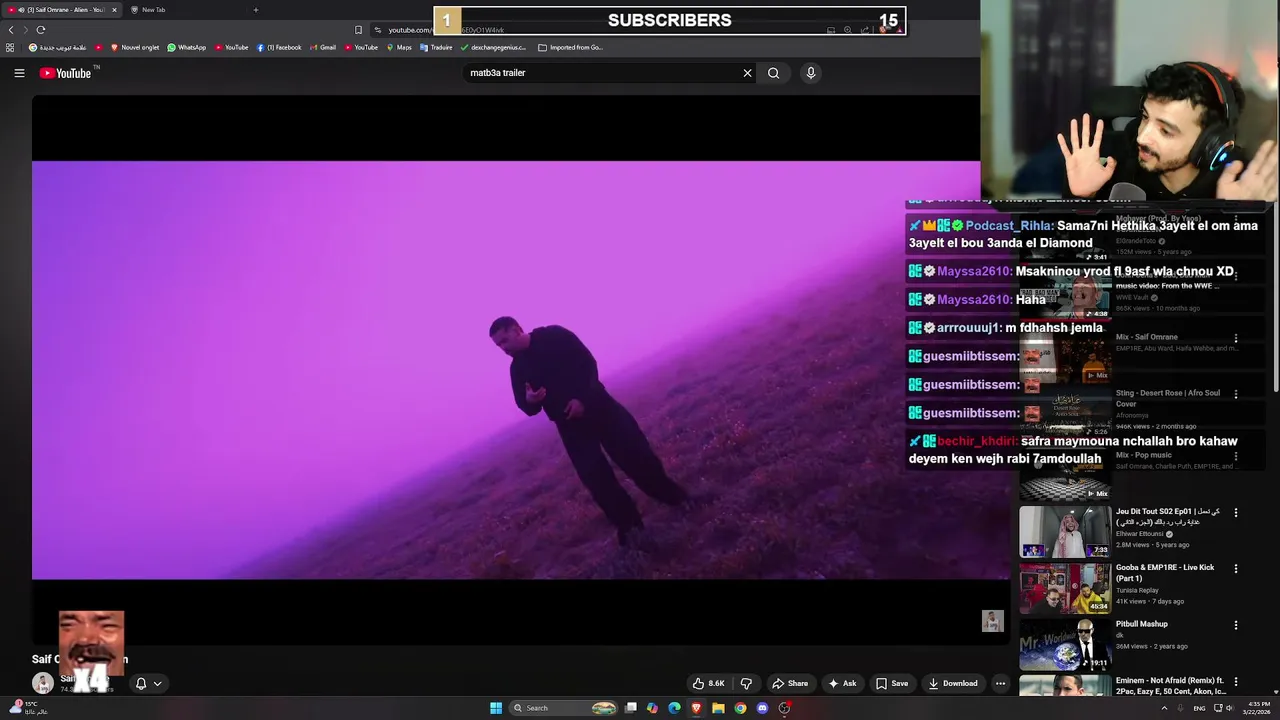
Task: Open the YouTube hamburger guide menu
Action: pyautogui.click(x=19, y=73)
